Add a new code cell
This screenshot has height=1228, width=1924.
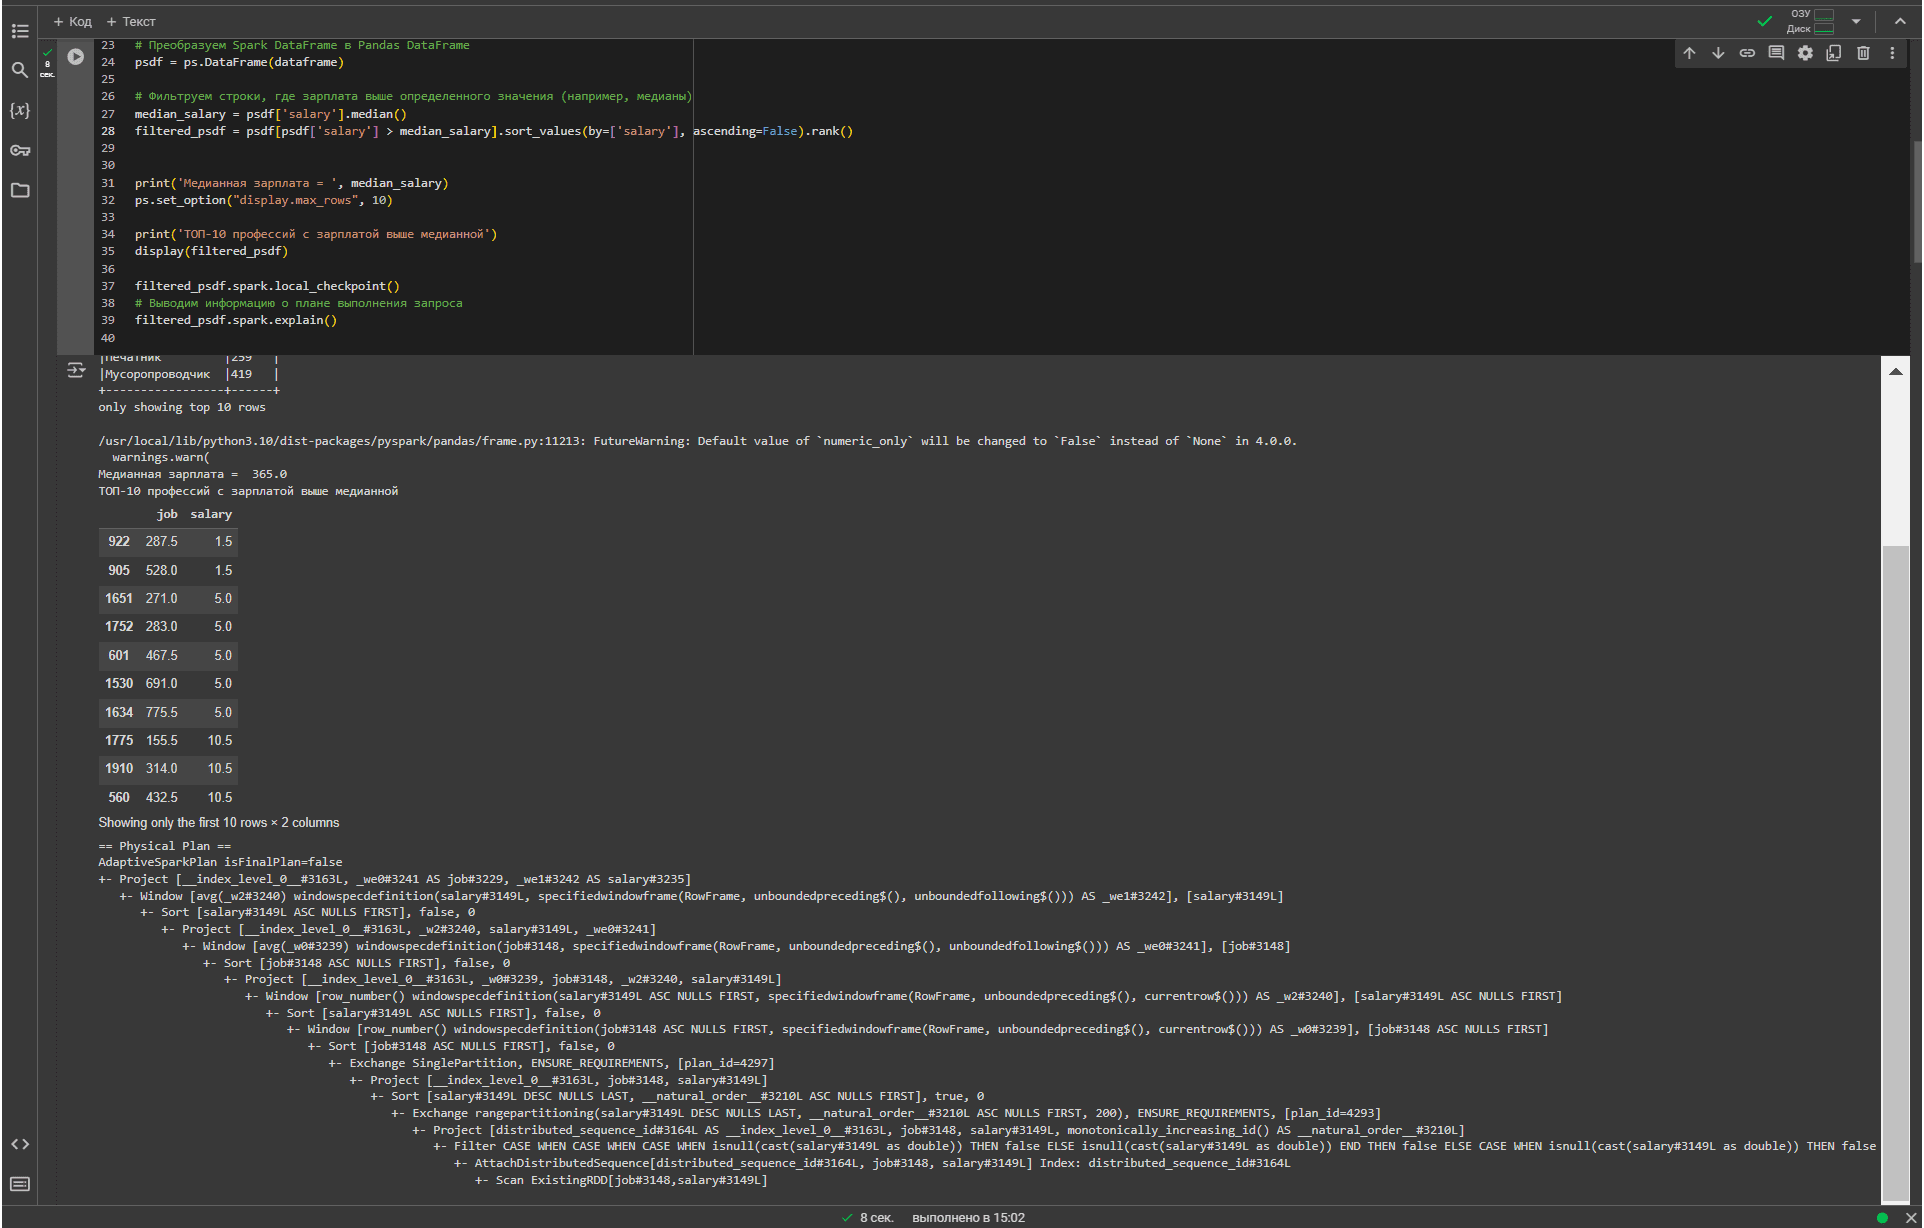tap(72, 21)
